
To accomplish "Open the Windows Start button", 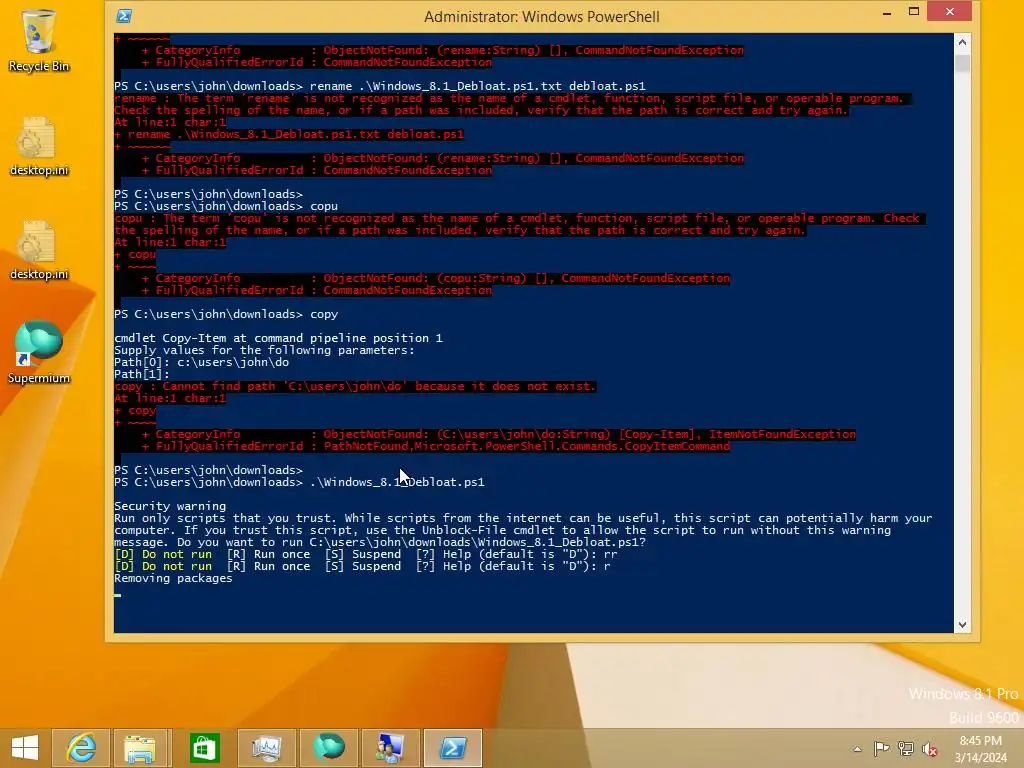I will [x=25, y=748].
